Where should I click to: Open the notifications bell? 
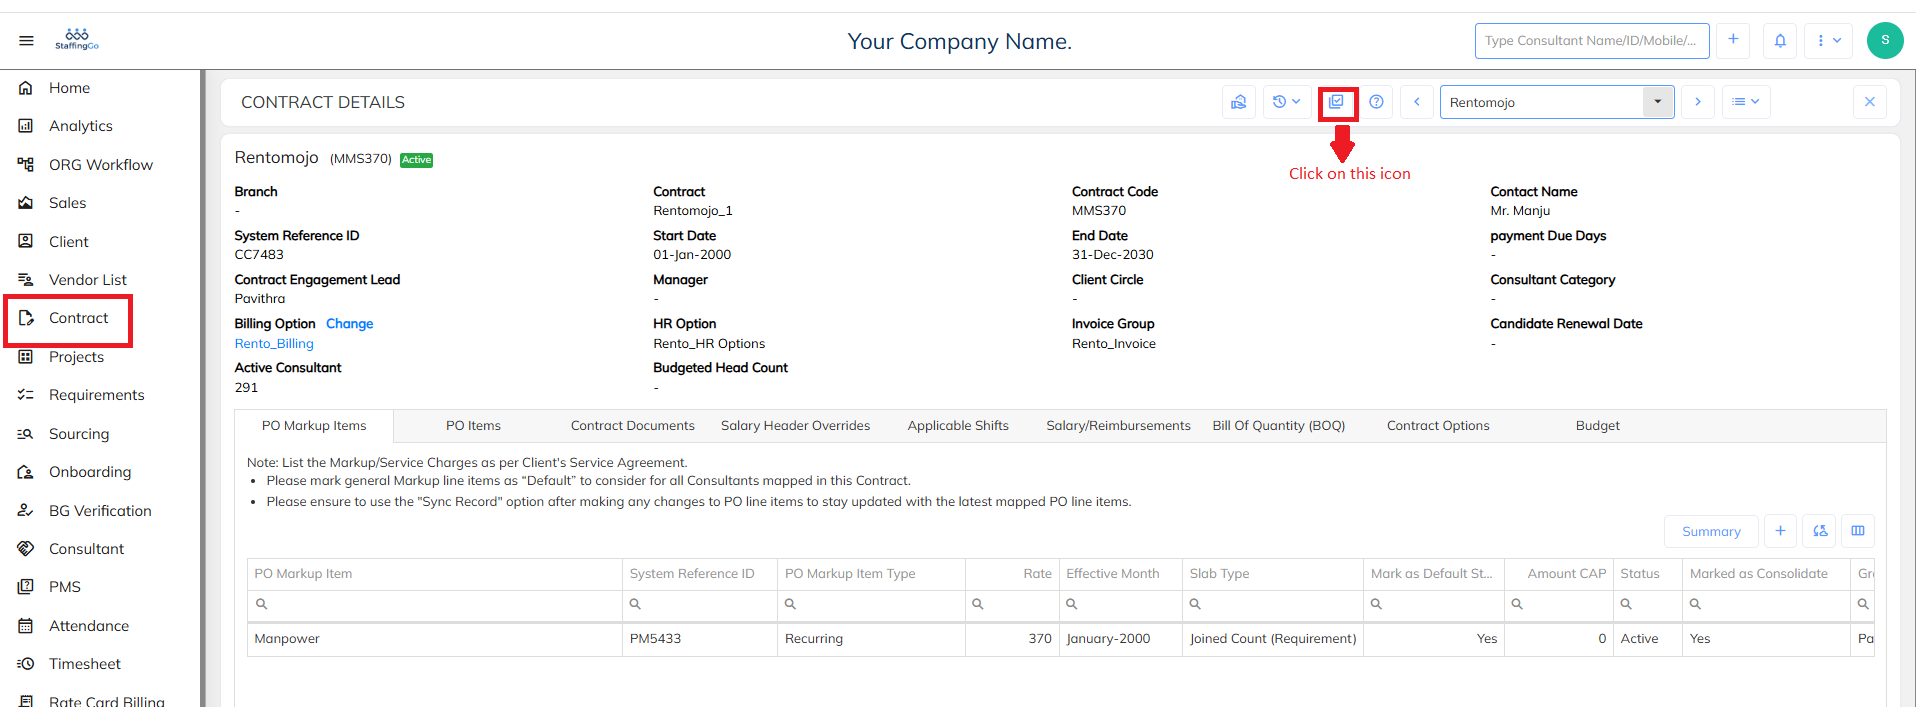click(1780, 40)
